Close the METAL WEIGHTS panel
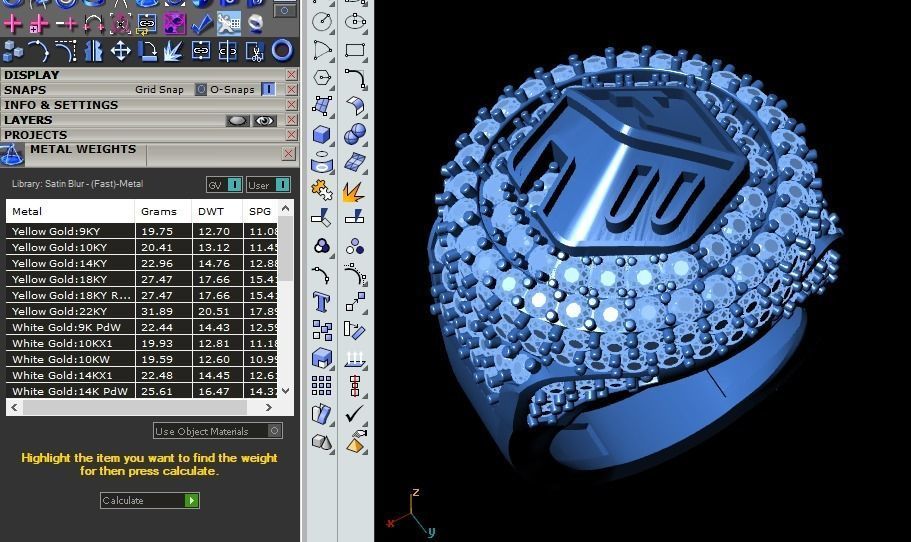The image size is (911, 542). click(288, 153)
